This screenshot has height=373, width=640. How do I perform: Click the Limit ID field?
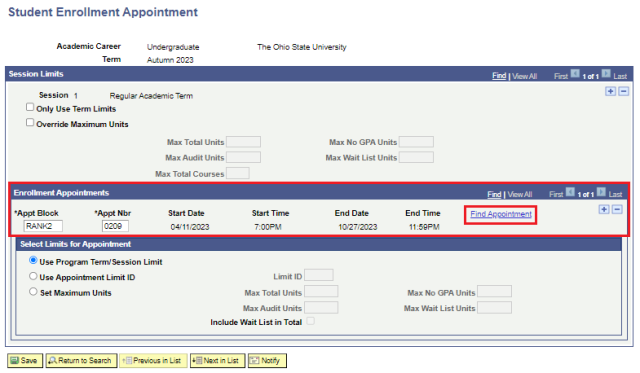click(x=319, y=275)
